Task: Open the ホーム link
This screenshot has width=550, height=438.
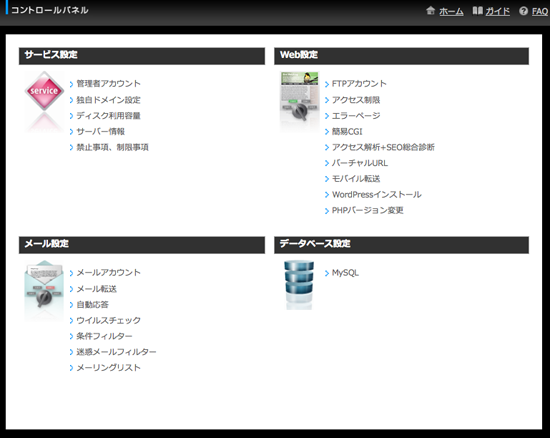Action: [451, 12]
